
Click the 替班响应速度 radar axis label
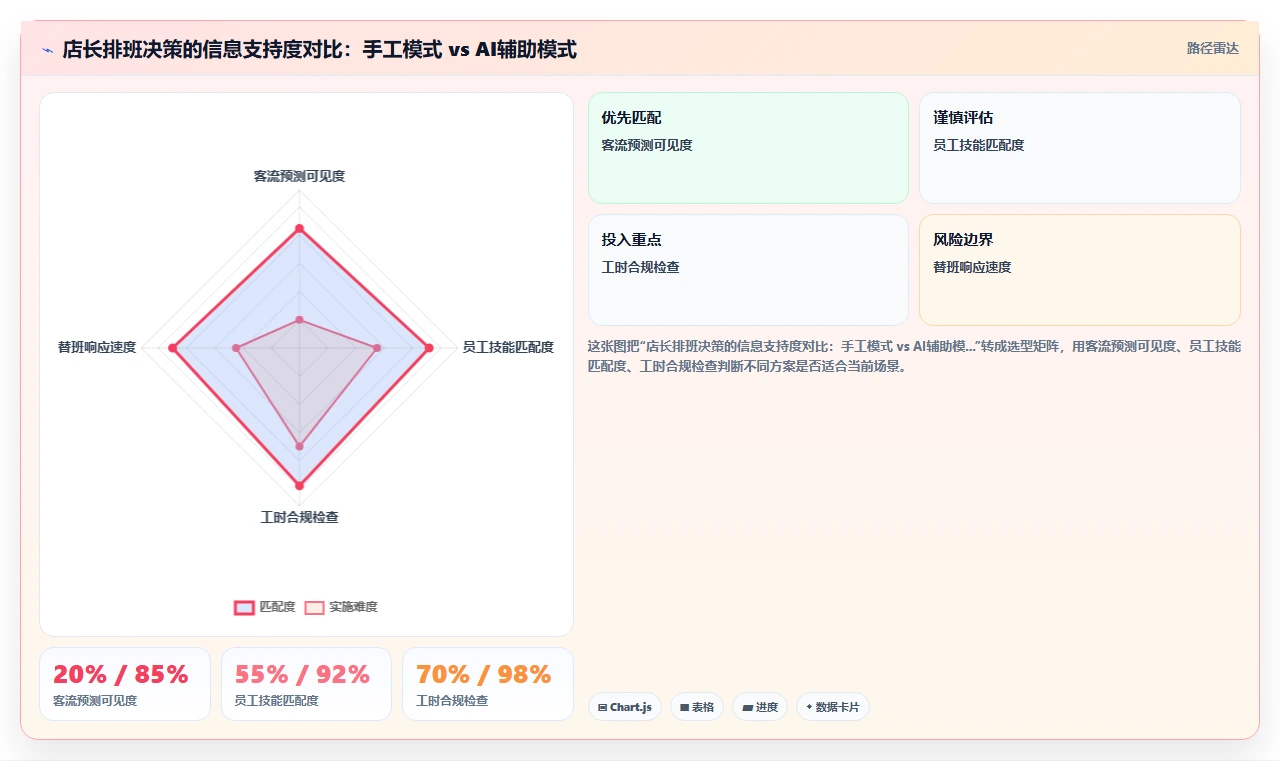pos(97,347)
